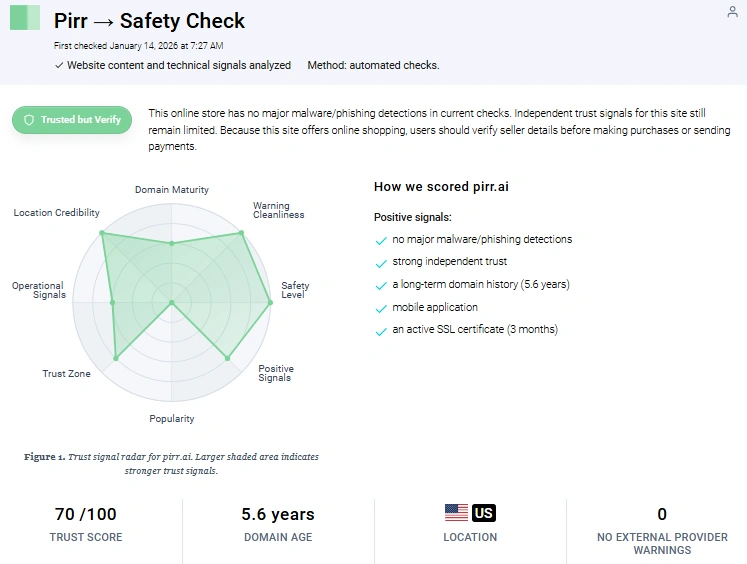Select the Safety Level axis label
The height and width of the screenshot is (564, 747).
coord(295,290)
